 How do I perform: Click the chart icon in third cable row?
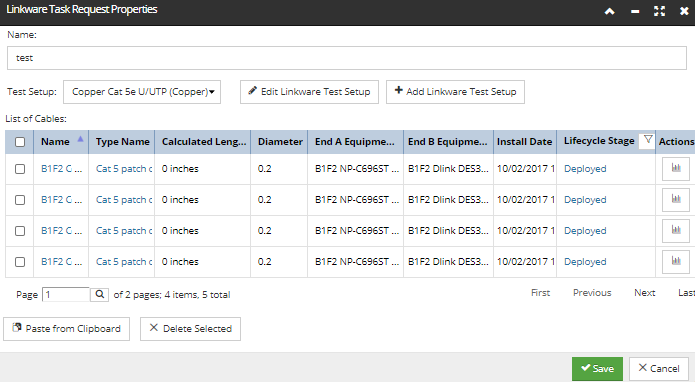point(675,231)
